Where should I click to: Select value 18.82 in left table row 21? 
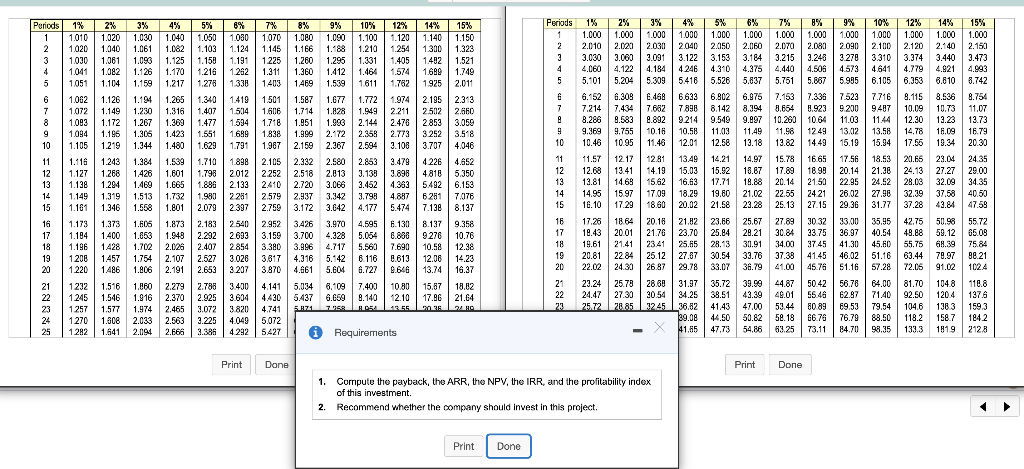[465, 286]
